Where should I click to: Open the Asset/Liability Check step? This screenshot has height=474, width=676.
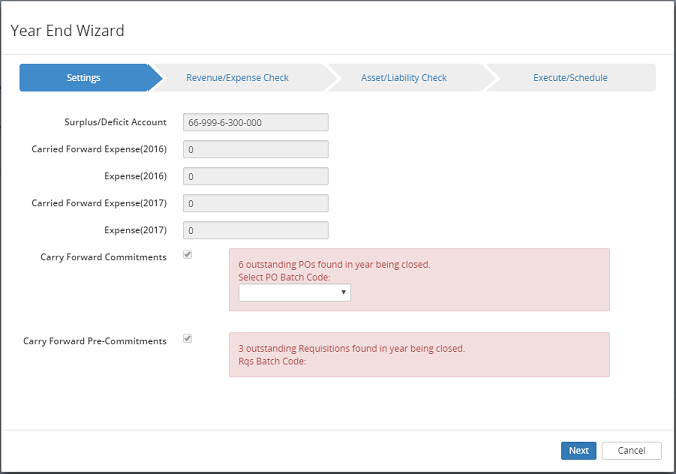pyautogui.click(x=404, y=78)
